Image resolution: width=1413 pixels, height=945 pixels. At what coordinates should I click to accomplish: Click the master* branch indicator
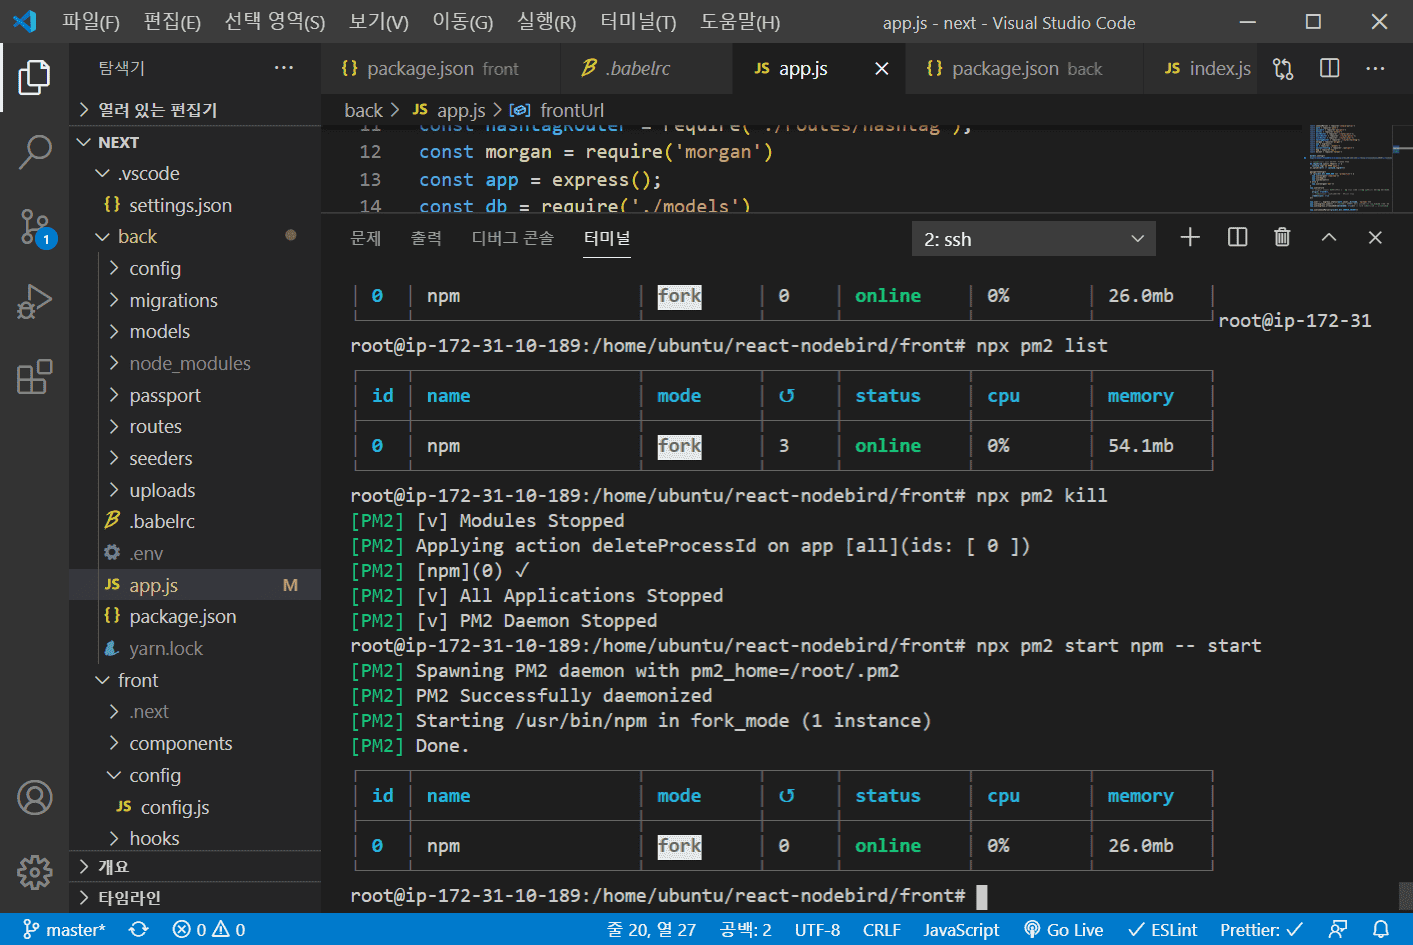point(65,930)
